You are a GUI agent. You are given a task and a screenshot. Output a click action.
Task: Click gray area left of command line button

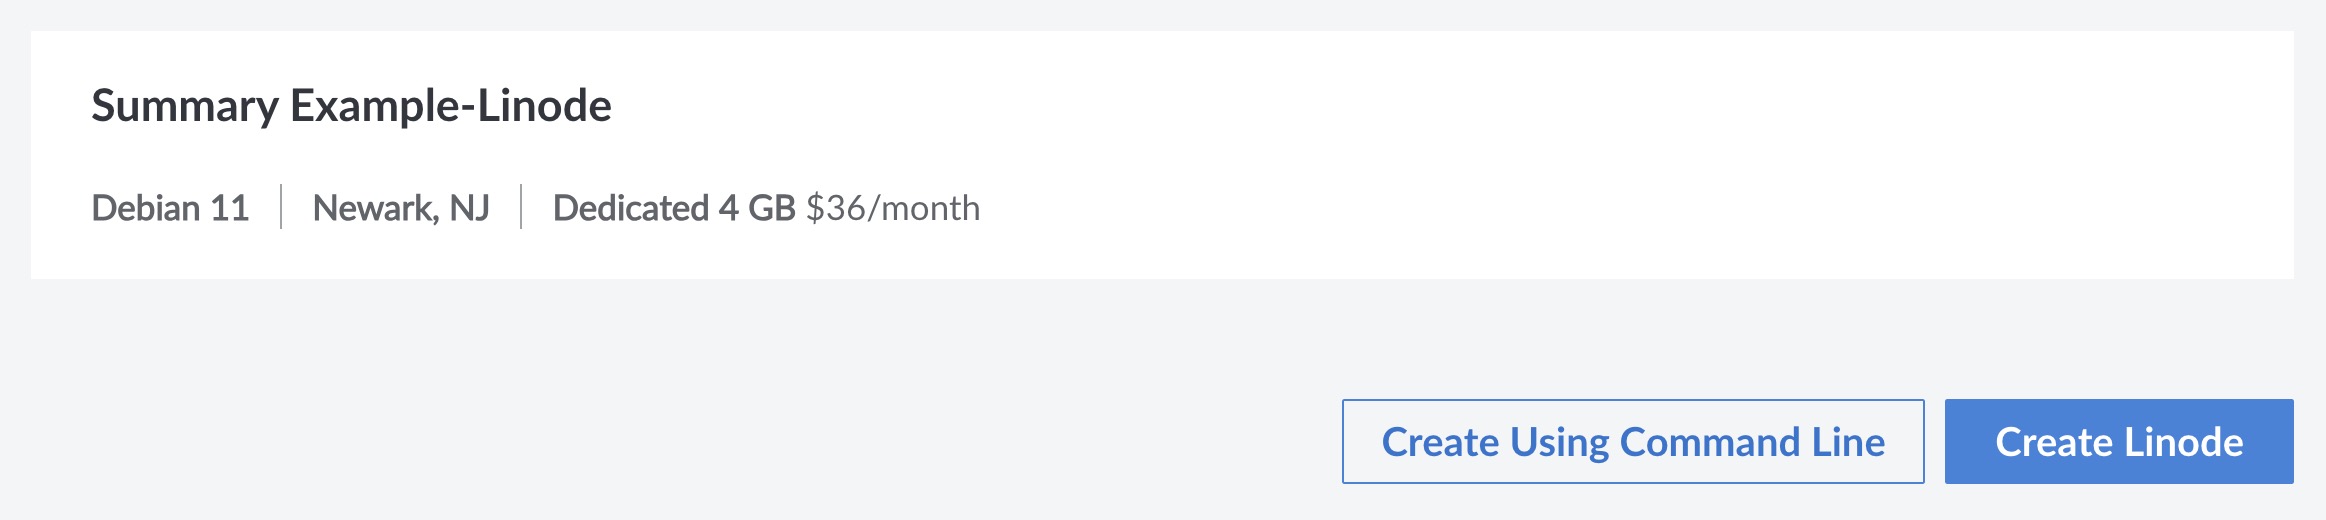700,442
